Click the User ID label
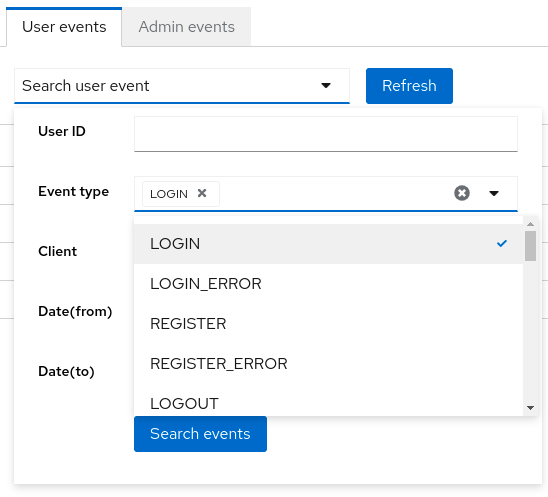548x497 pixels. click(x=62, y=131)
